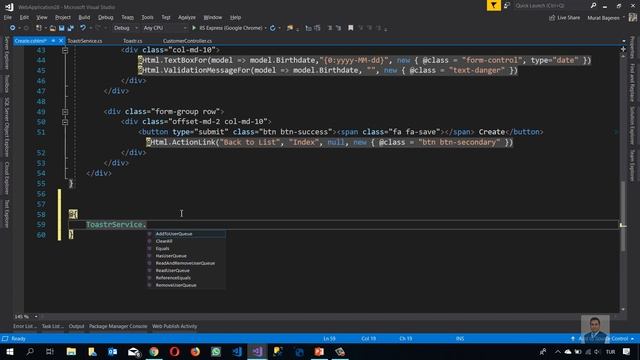Switch to the ToastrService.cs tab

click(85, 41)
